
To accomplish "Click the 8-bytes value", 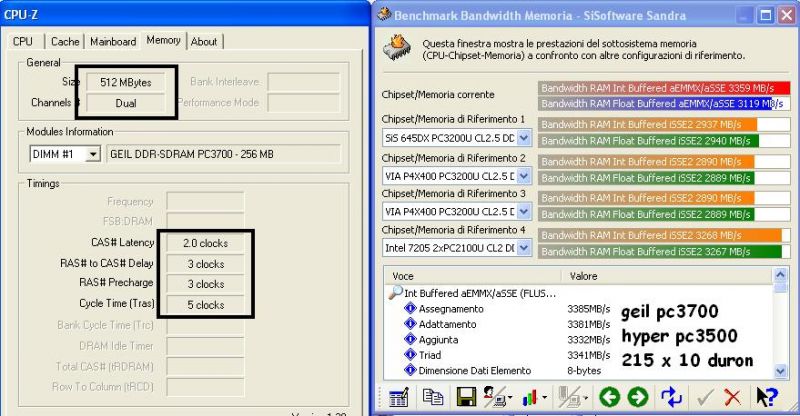I will (x=584, y=371).
